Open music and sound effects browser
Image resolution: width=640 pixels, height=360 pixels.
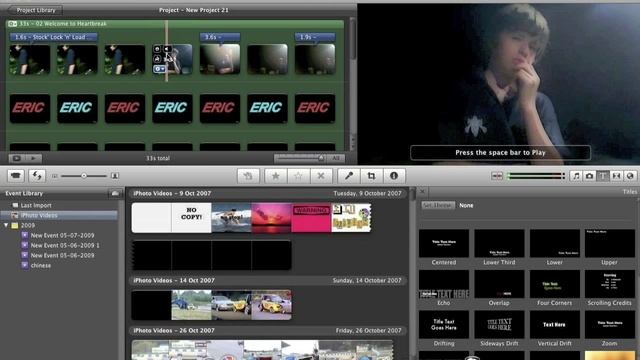pyautogui.click(x=576, y=176)
